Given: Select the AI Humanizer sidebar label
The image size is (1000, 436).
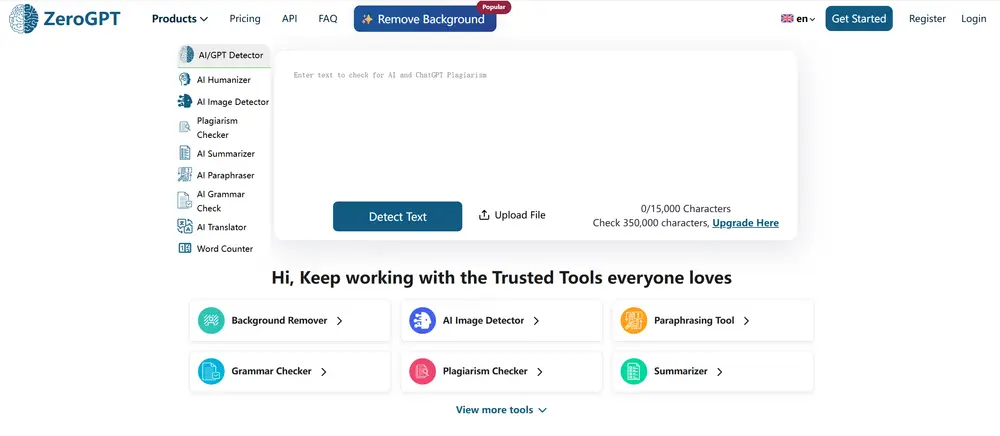Looking at the screenshot, I should tap(224, 80).
